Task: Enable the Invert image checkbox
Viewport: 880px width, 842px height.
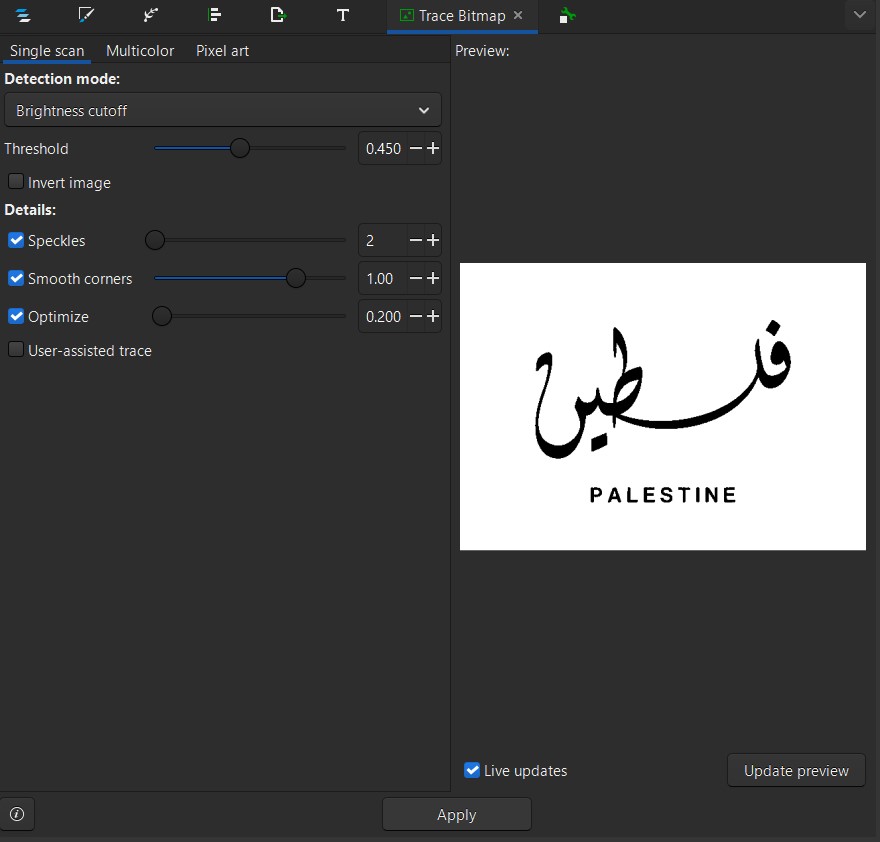Action: click(16, 181)
